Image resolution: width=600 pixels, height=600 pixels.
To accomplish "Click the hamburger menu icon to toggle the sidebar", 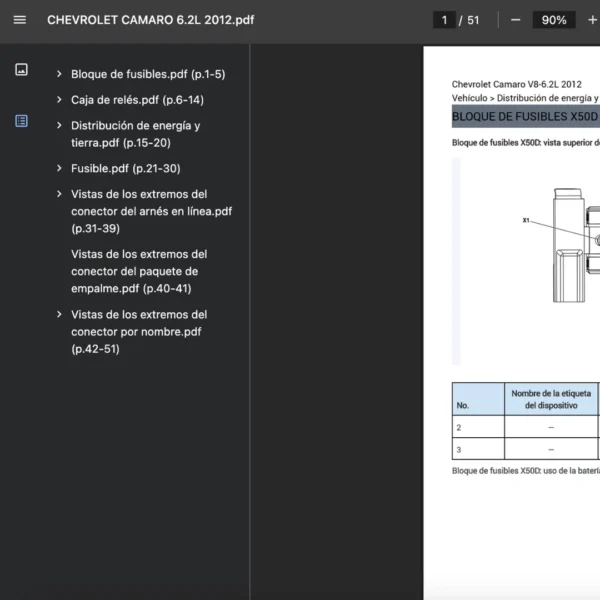I will pyautogui.click(x=20, y=20).
